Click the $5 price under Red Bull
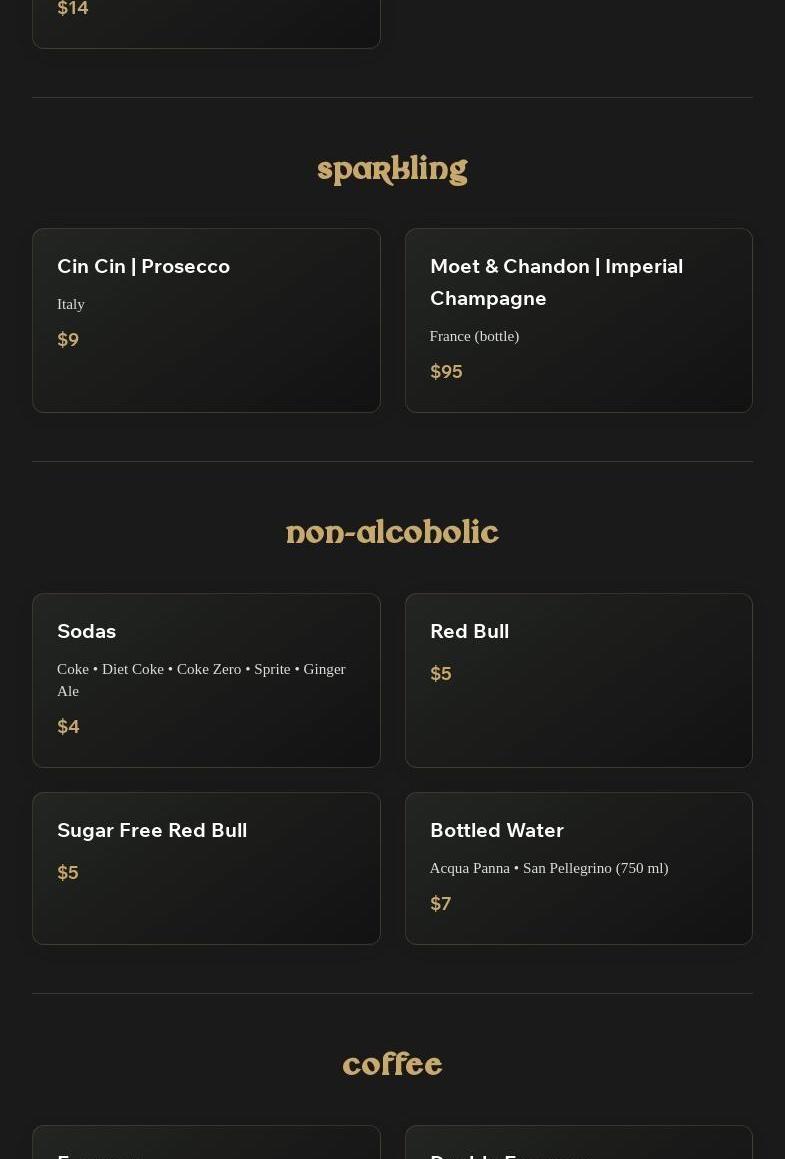785x1159 pixels. point(440,674)
